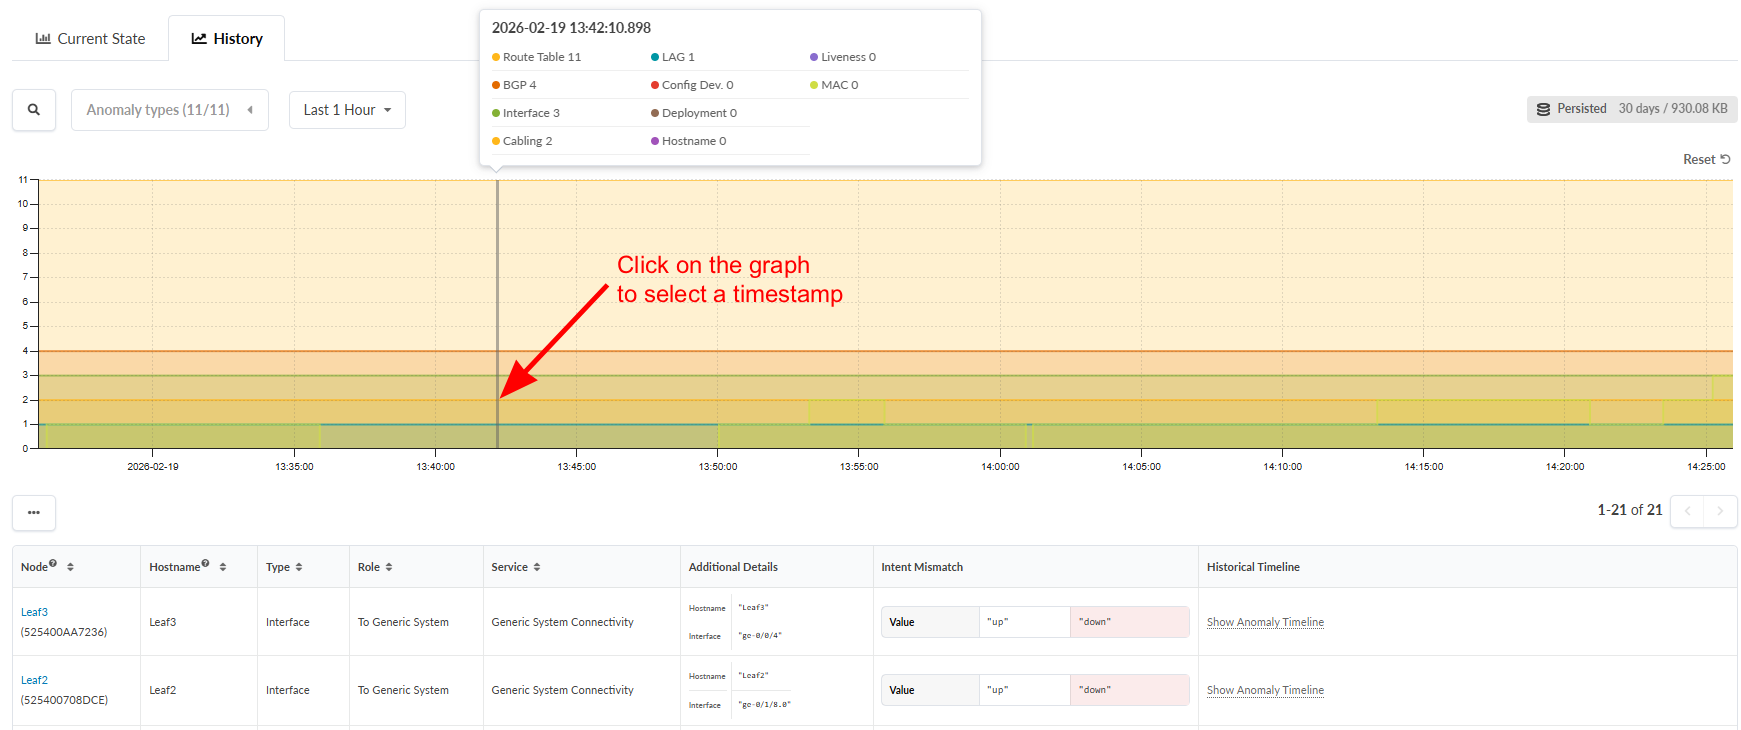Show Anomaly Timeline for Leaf3 row

tap(1265, 622)
